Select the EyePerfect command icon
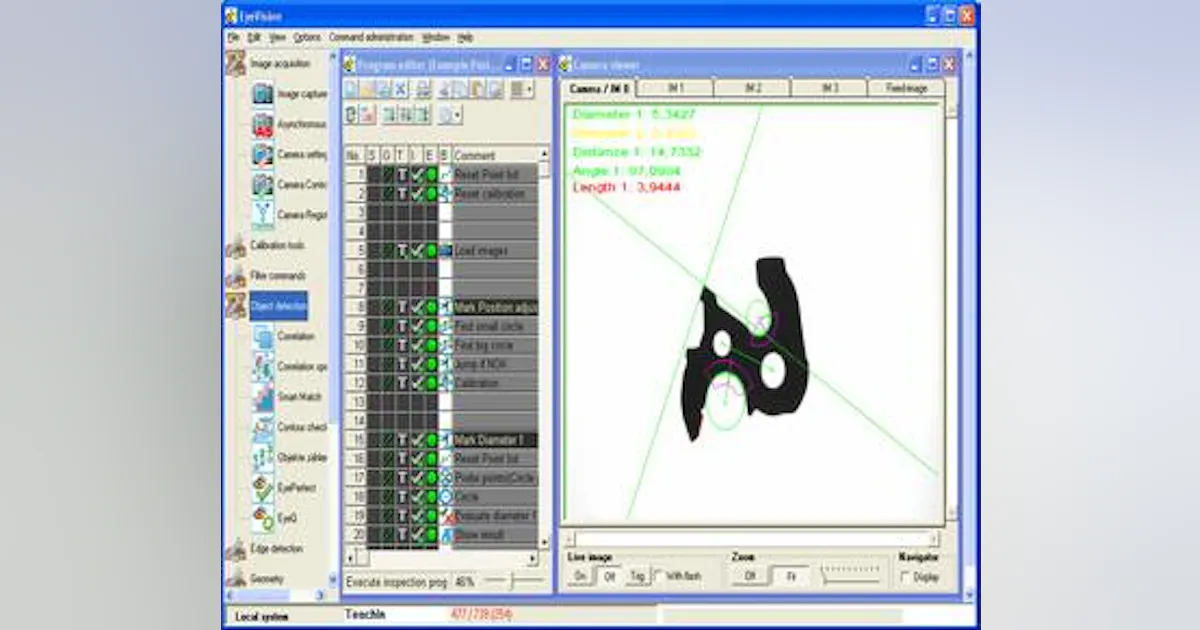This screenshot has height=630, width=1200. pos(263,489)
